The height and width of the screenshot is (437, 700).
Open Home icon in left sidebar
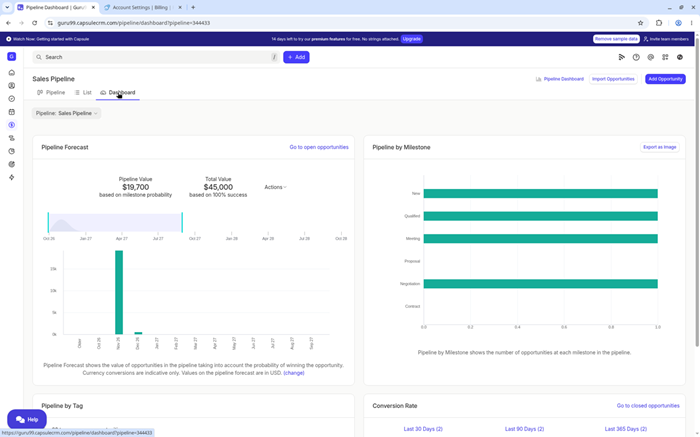coord(12,72)
